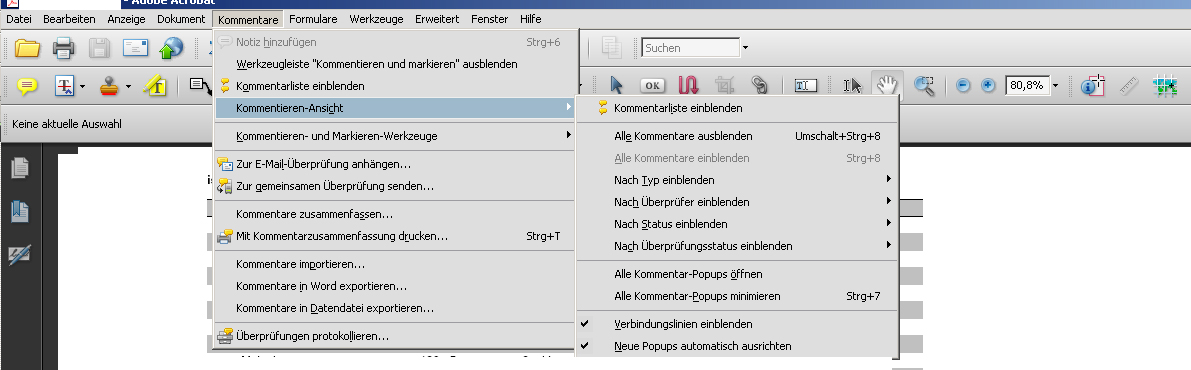The image size is (1191, 370).
Task: Open the Bookmarks panel in sidebar
Action: coord(20,213)
